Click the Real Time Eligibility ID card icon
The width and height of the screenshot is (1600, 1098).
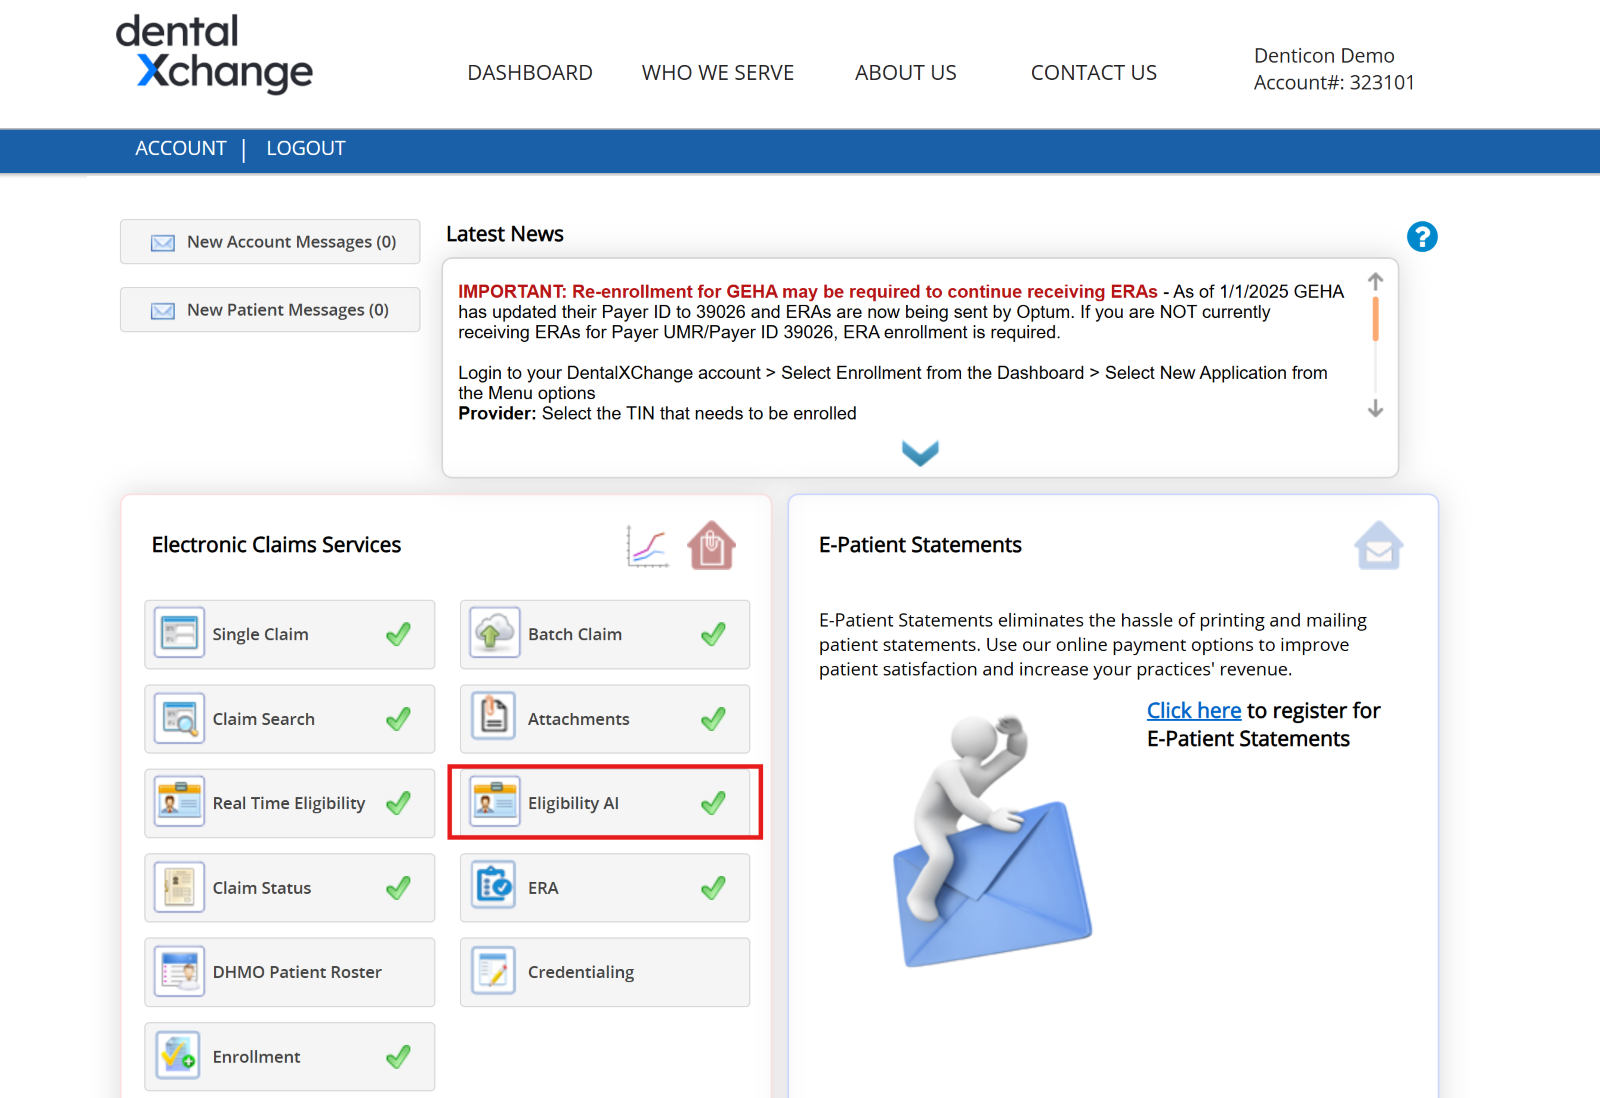click(180, 802)
